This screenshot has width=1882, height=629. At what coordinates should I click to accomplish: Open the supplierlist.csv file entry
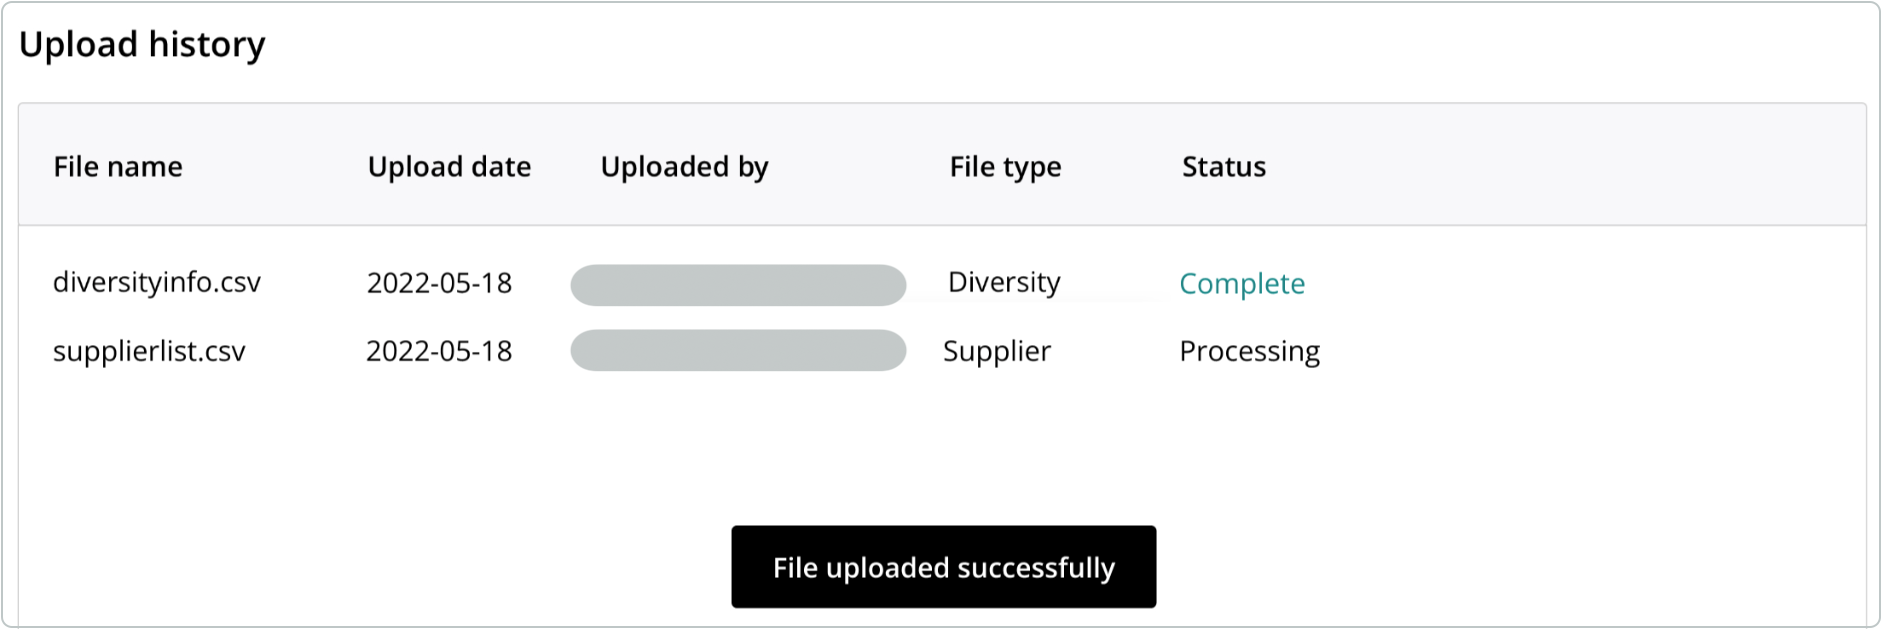(x=149, y=352)
